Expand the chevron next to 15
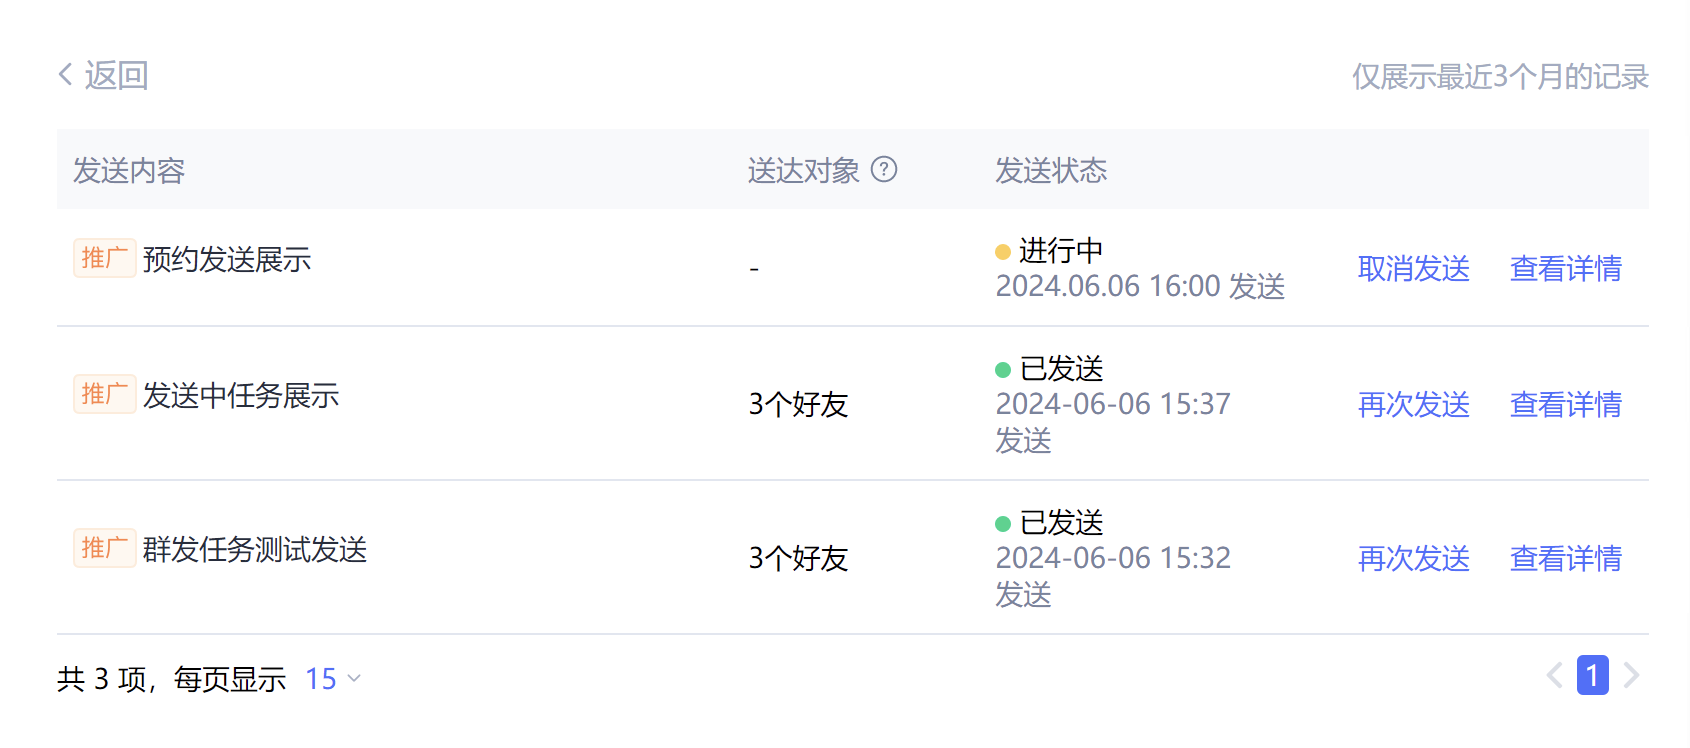 coord(354,679)
